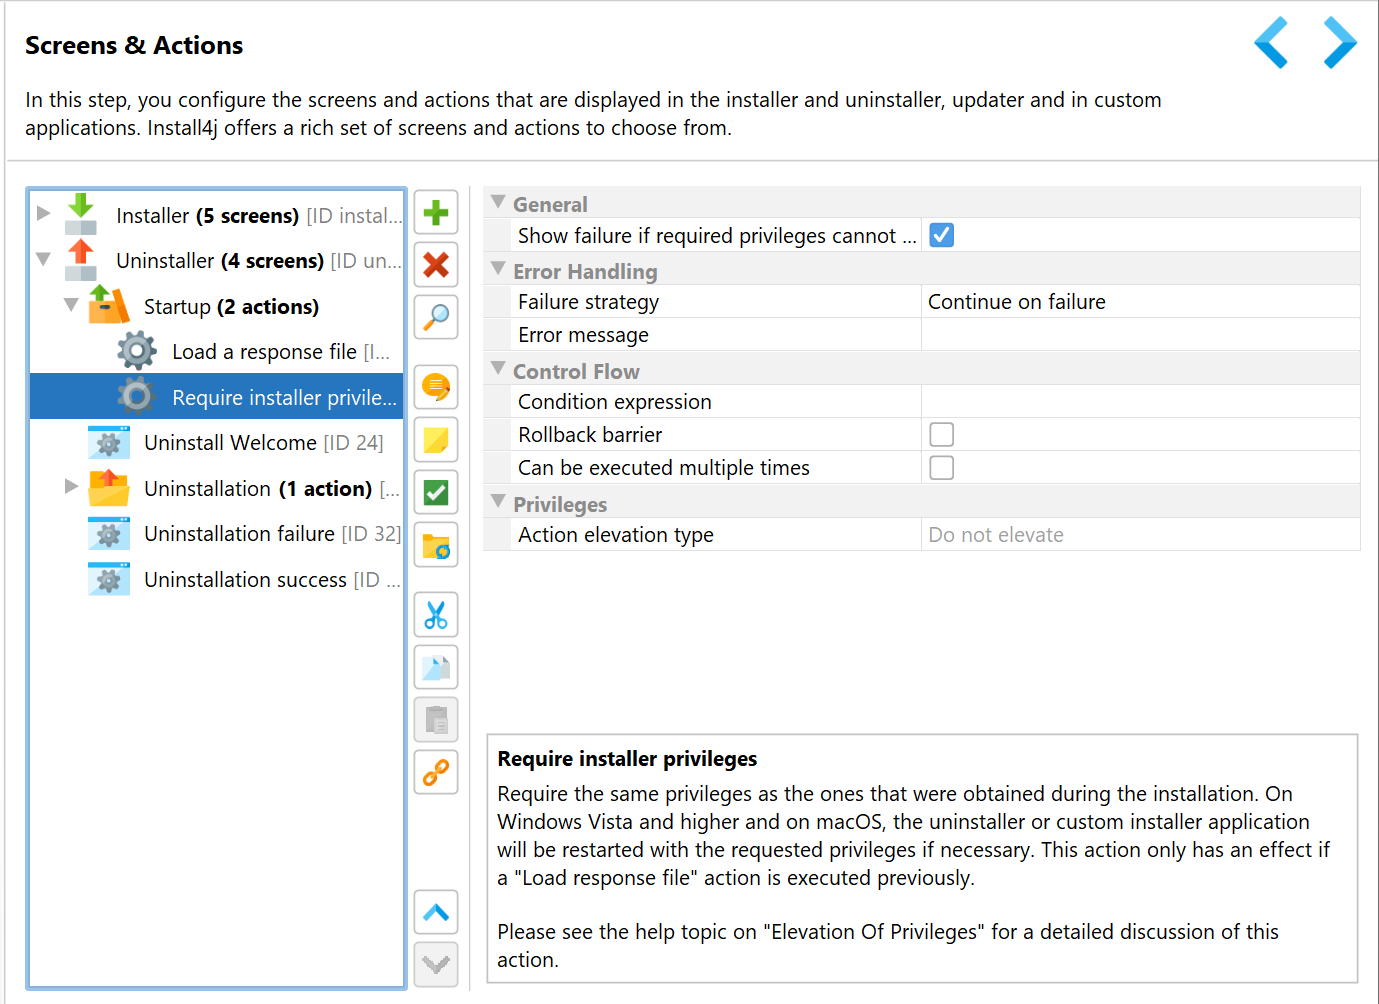Click the Uninstall Welcome screen icon
Image resolution: width=1379 pixels, height=1004 pixels.
coord(109,442)
